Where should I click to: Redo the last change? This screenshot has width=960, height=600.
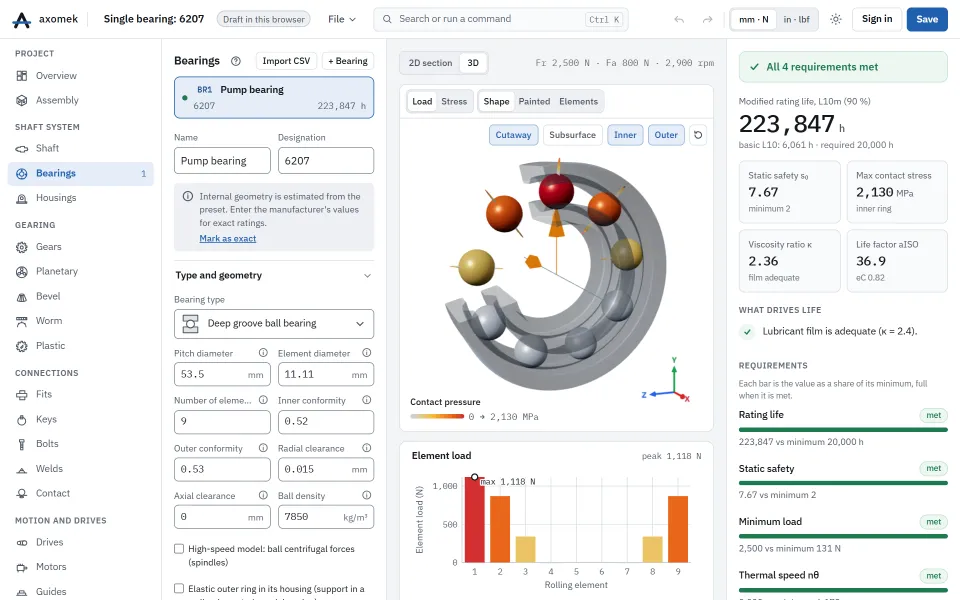click(x=707, y=20)
